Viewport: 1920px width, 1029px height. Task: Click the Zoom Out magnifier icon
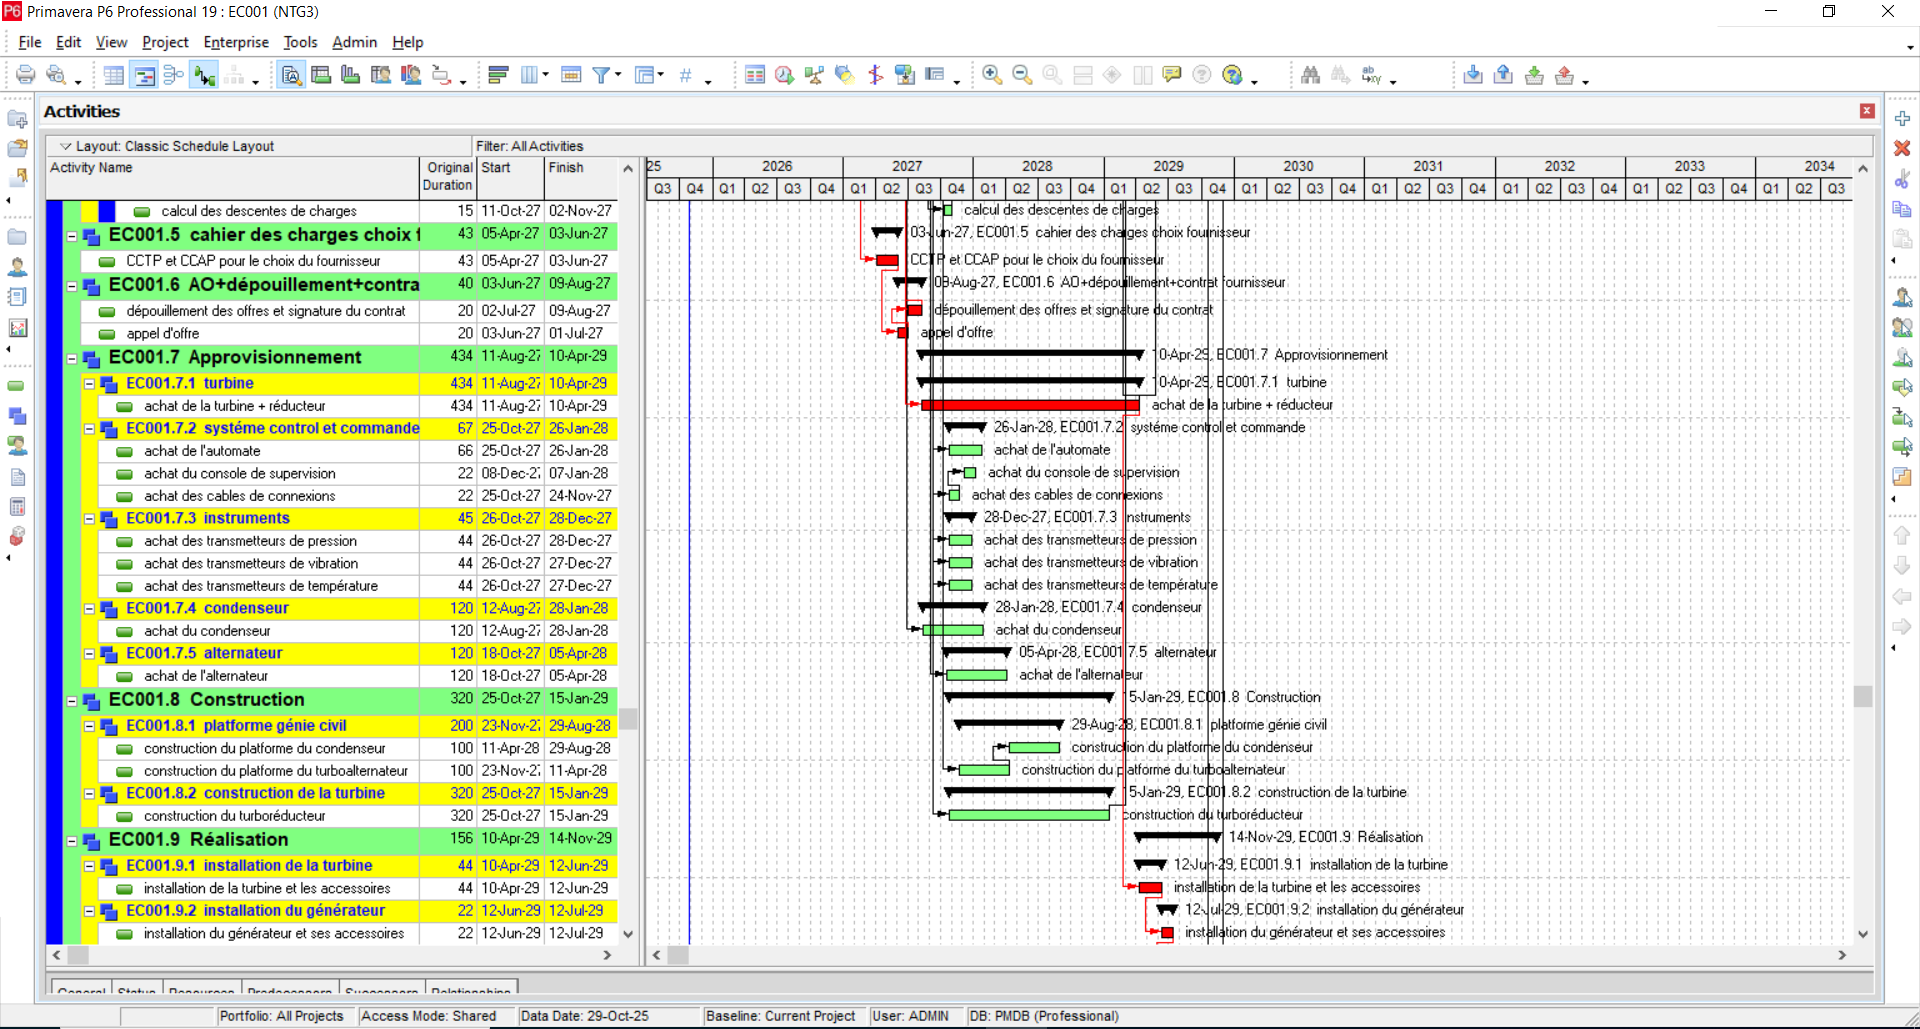(x=1022, y=75)
